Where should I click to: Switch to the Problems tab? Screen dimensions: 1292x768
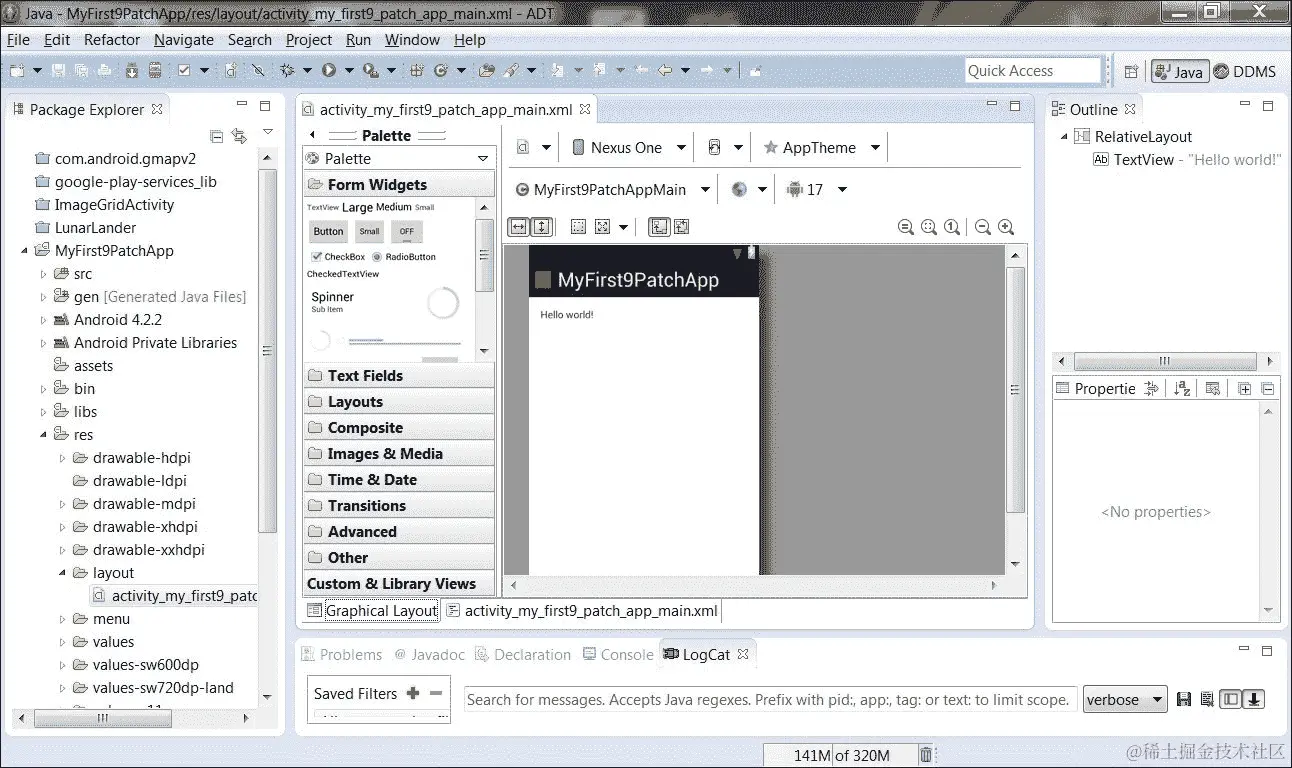(341, 655)
